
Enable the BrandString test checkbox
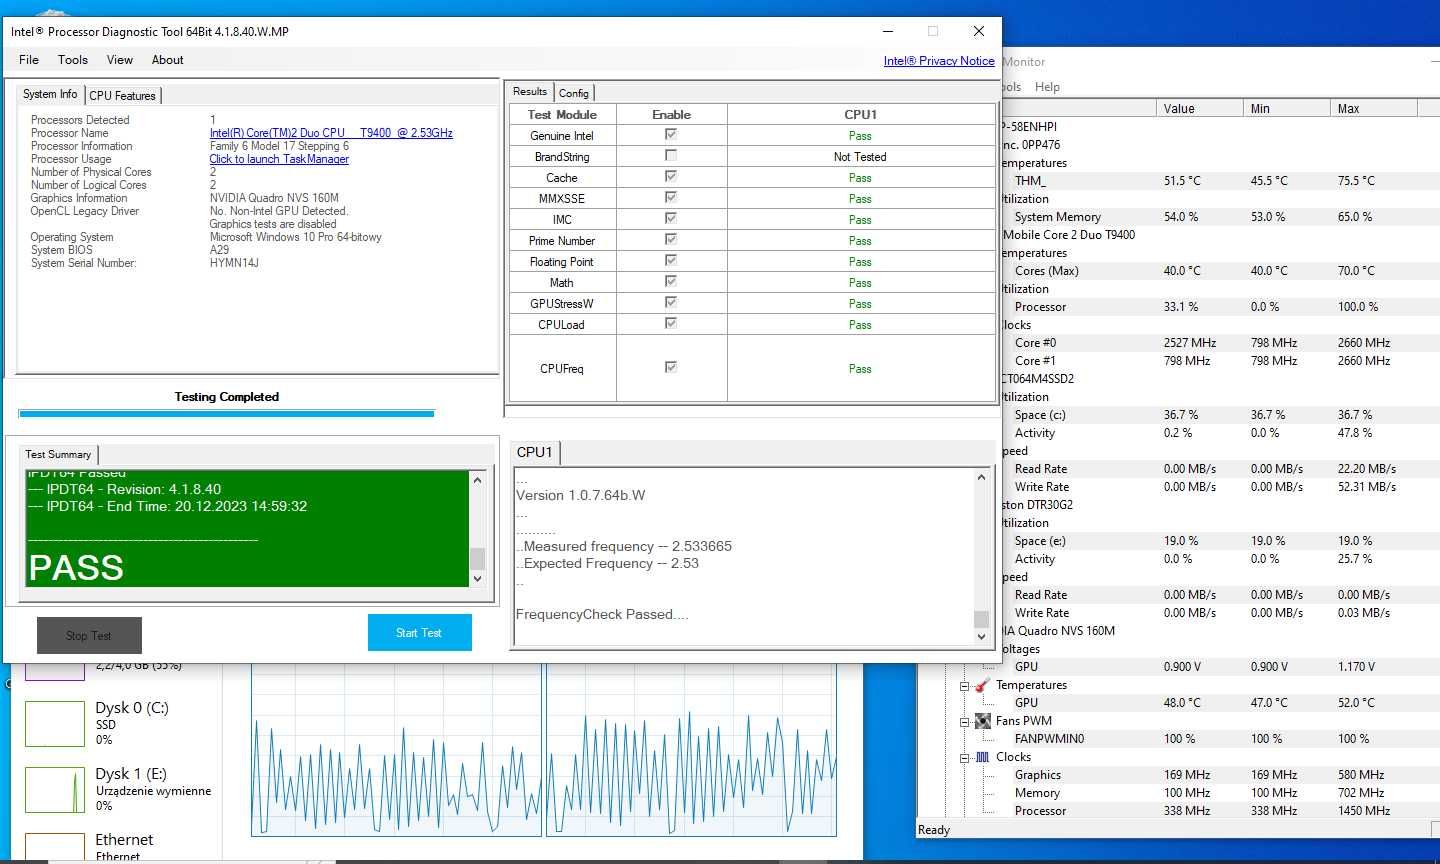[x=671, y=155]
